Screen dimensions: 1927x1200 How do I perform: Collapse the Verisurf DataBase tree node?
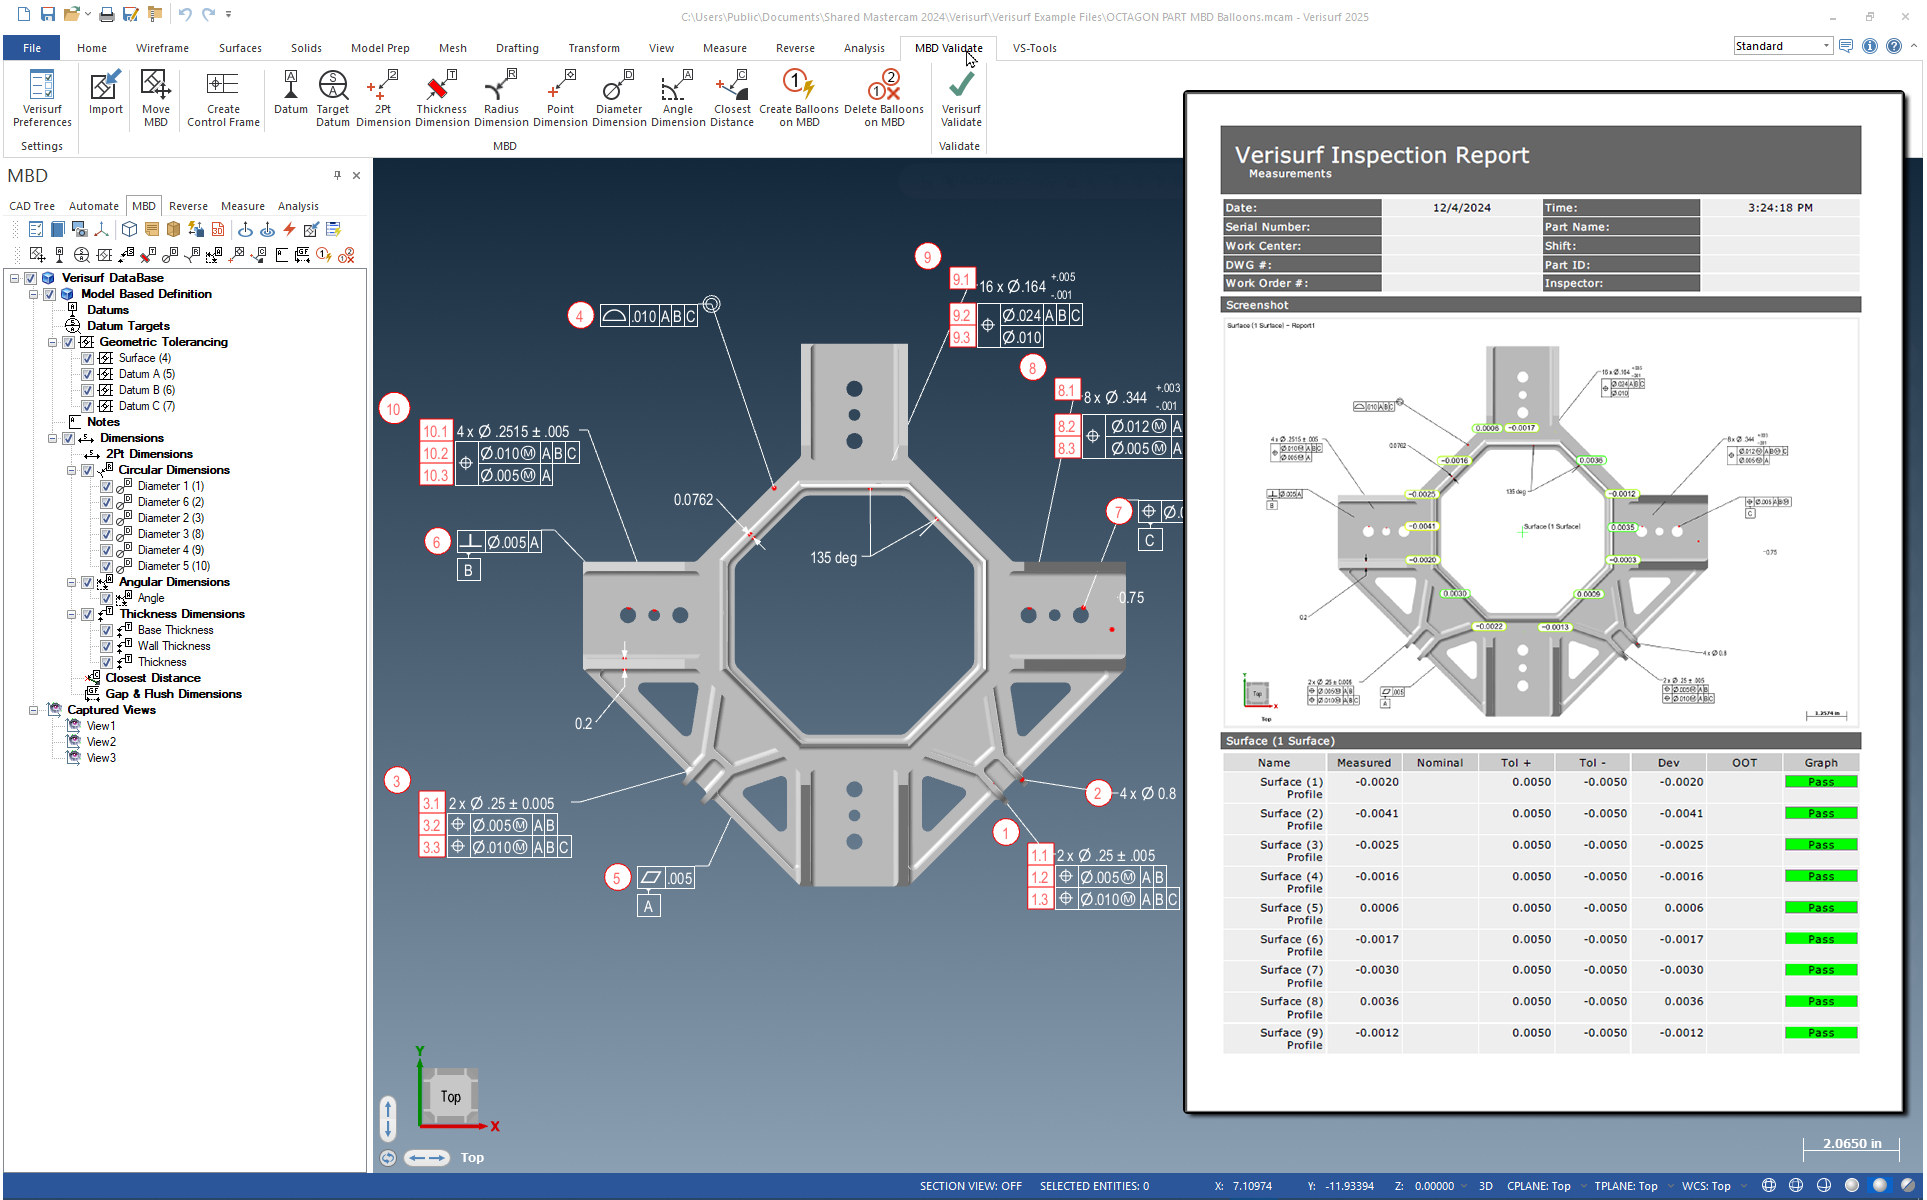point(14,278)
